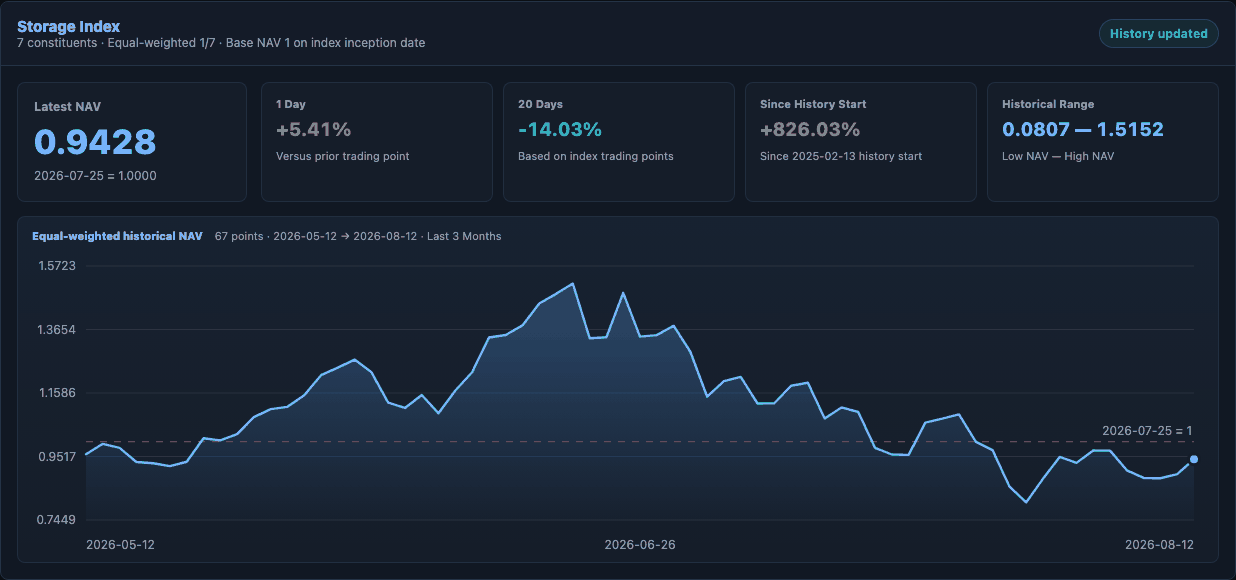
Task: Click the 0.9428 latest NAV value
Action: [x=95, y=142]
